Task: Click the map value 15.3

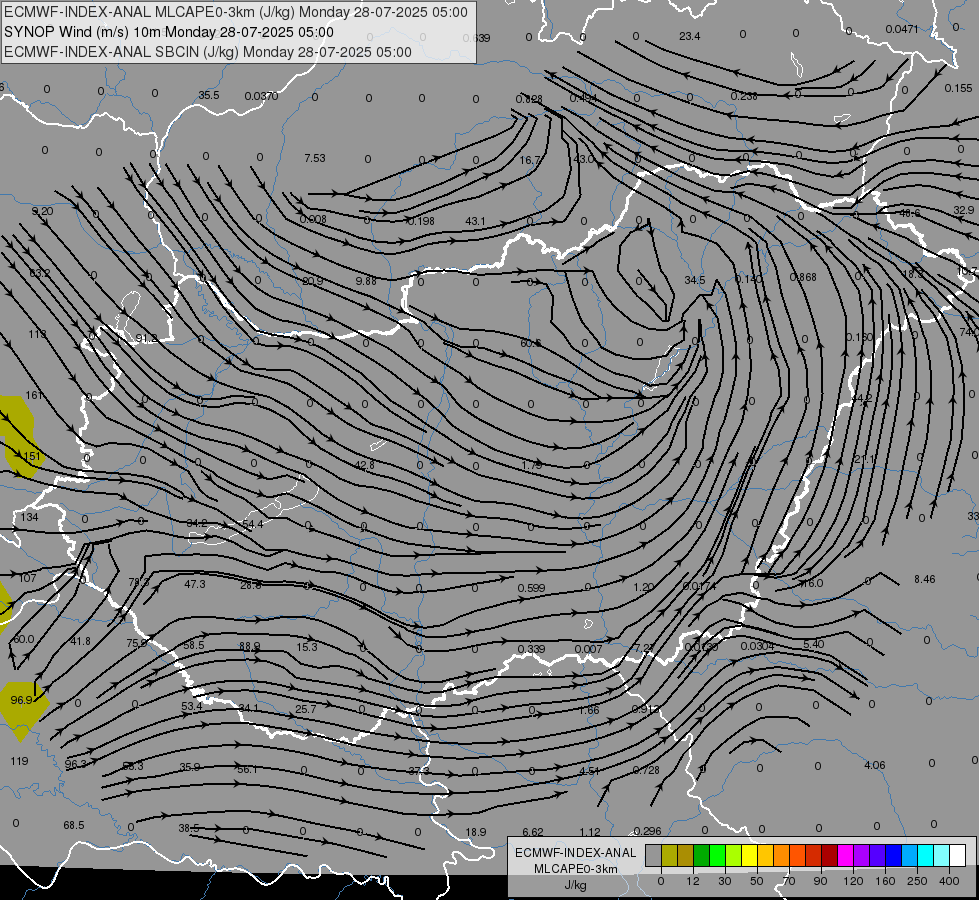Action: point(307,647)
